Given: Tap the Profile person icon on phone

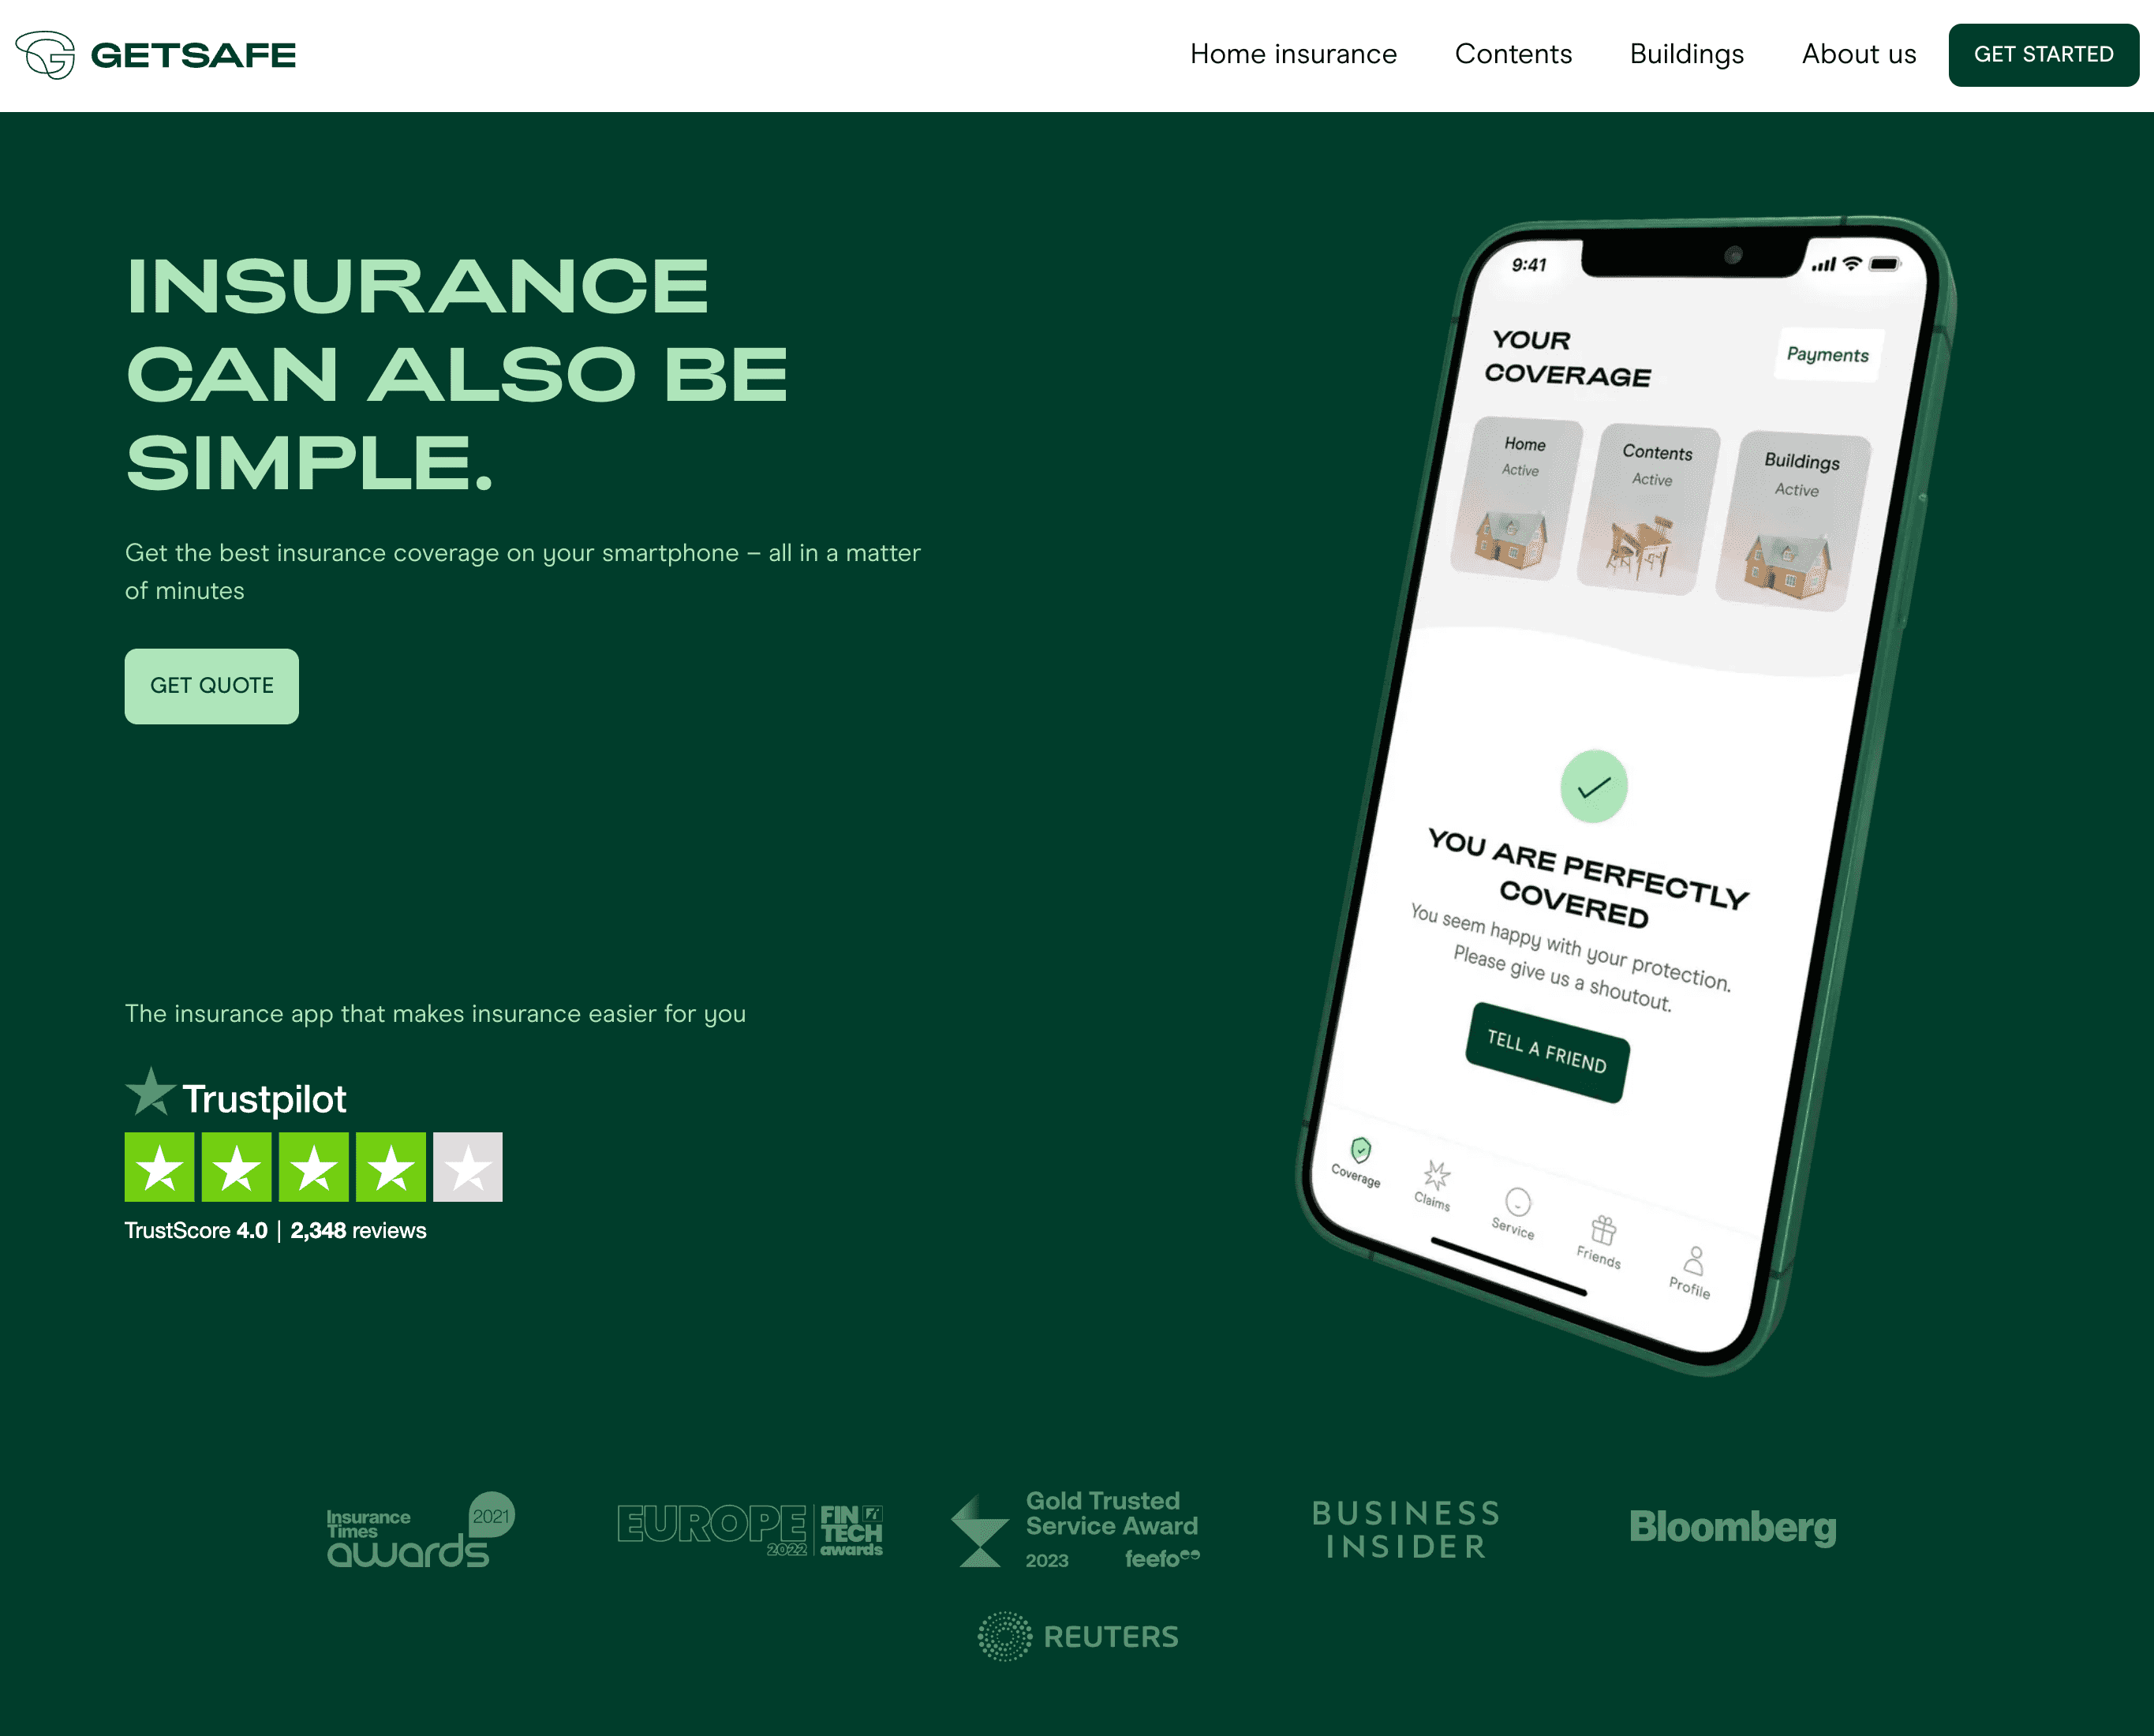Looking at the screenshot, I should coord(1694,1260).
